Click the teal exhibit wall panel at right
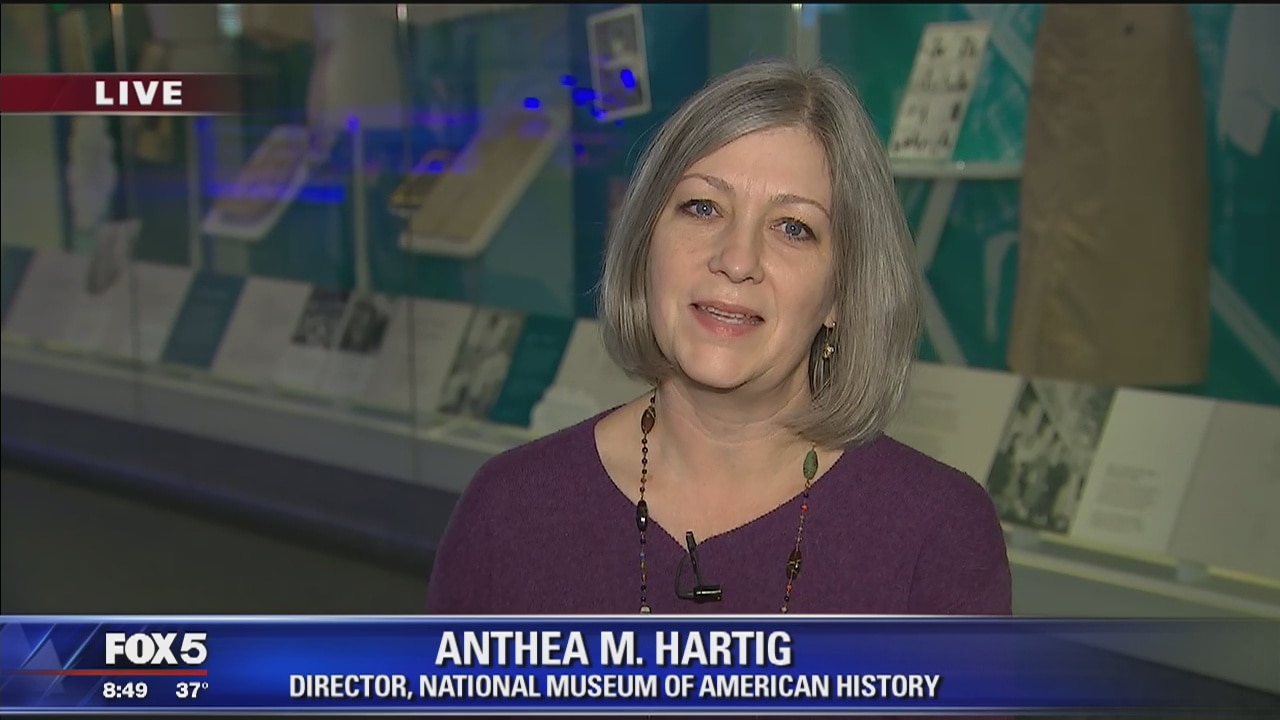Screen dimensions: 1280x720 [1240, 250]
